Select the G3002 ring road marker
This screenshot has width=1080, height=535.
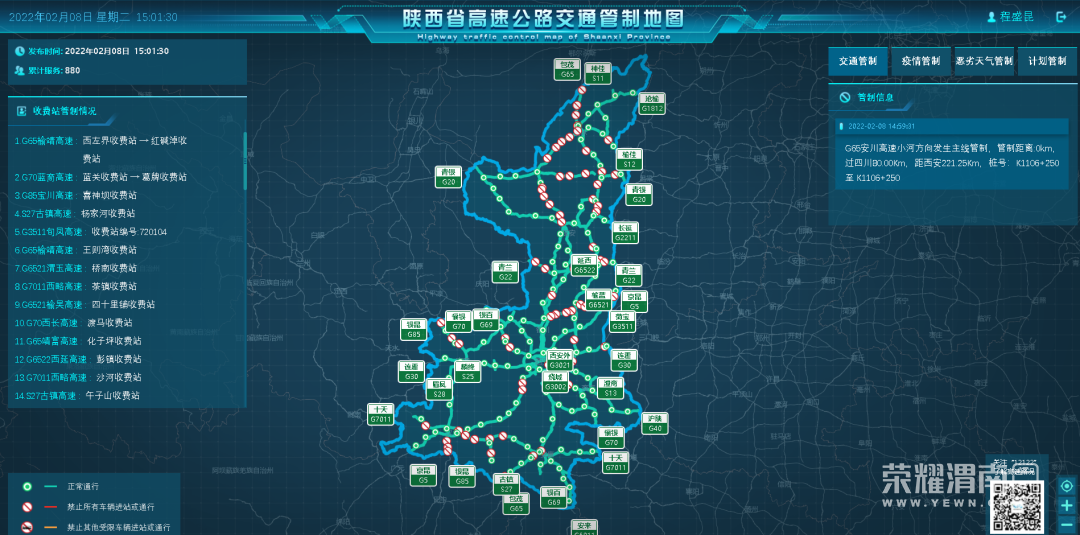pos(555,382)
